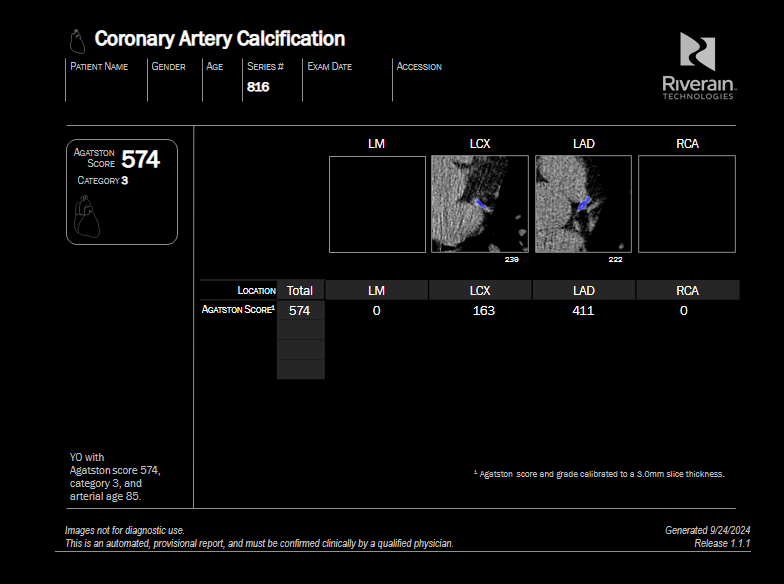Click the large 574 Agatston score value
The width and height of the screenshot is (784, 584).
(x=140, y=160)
